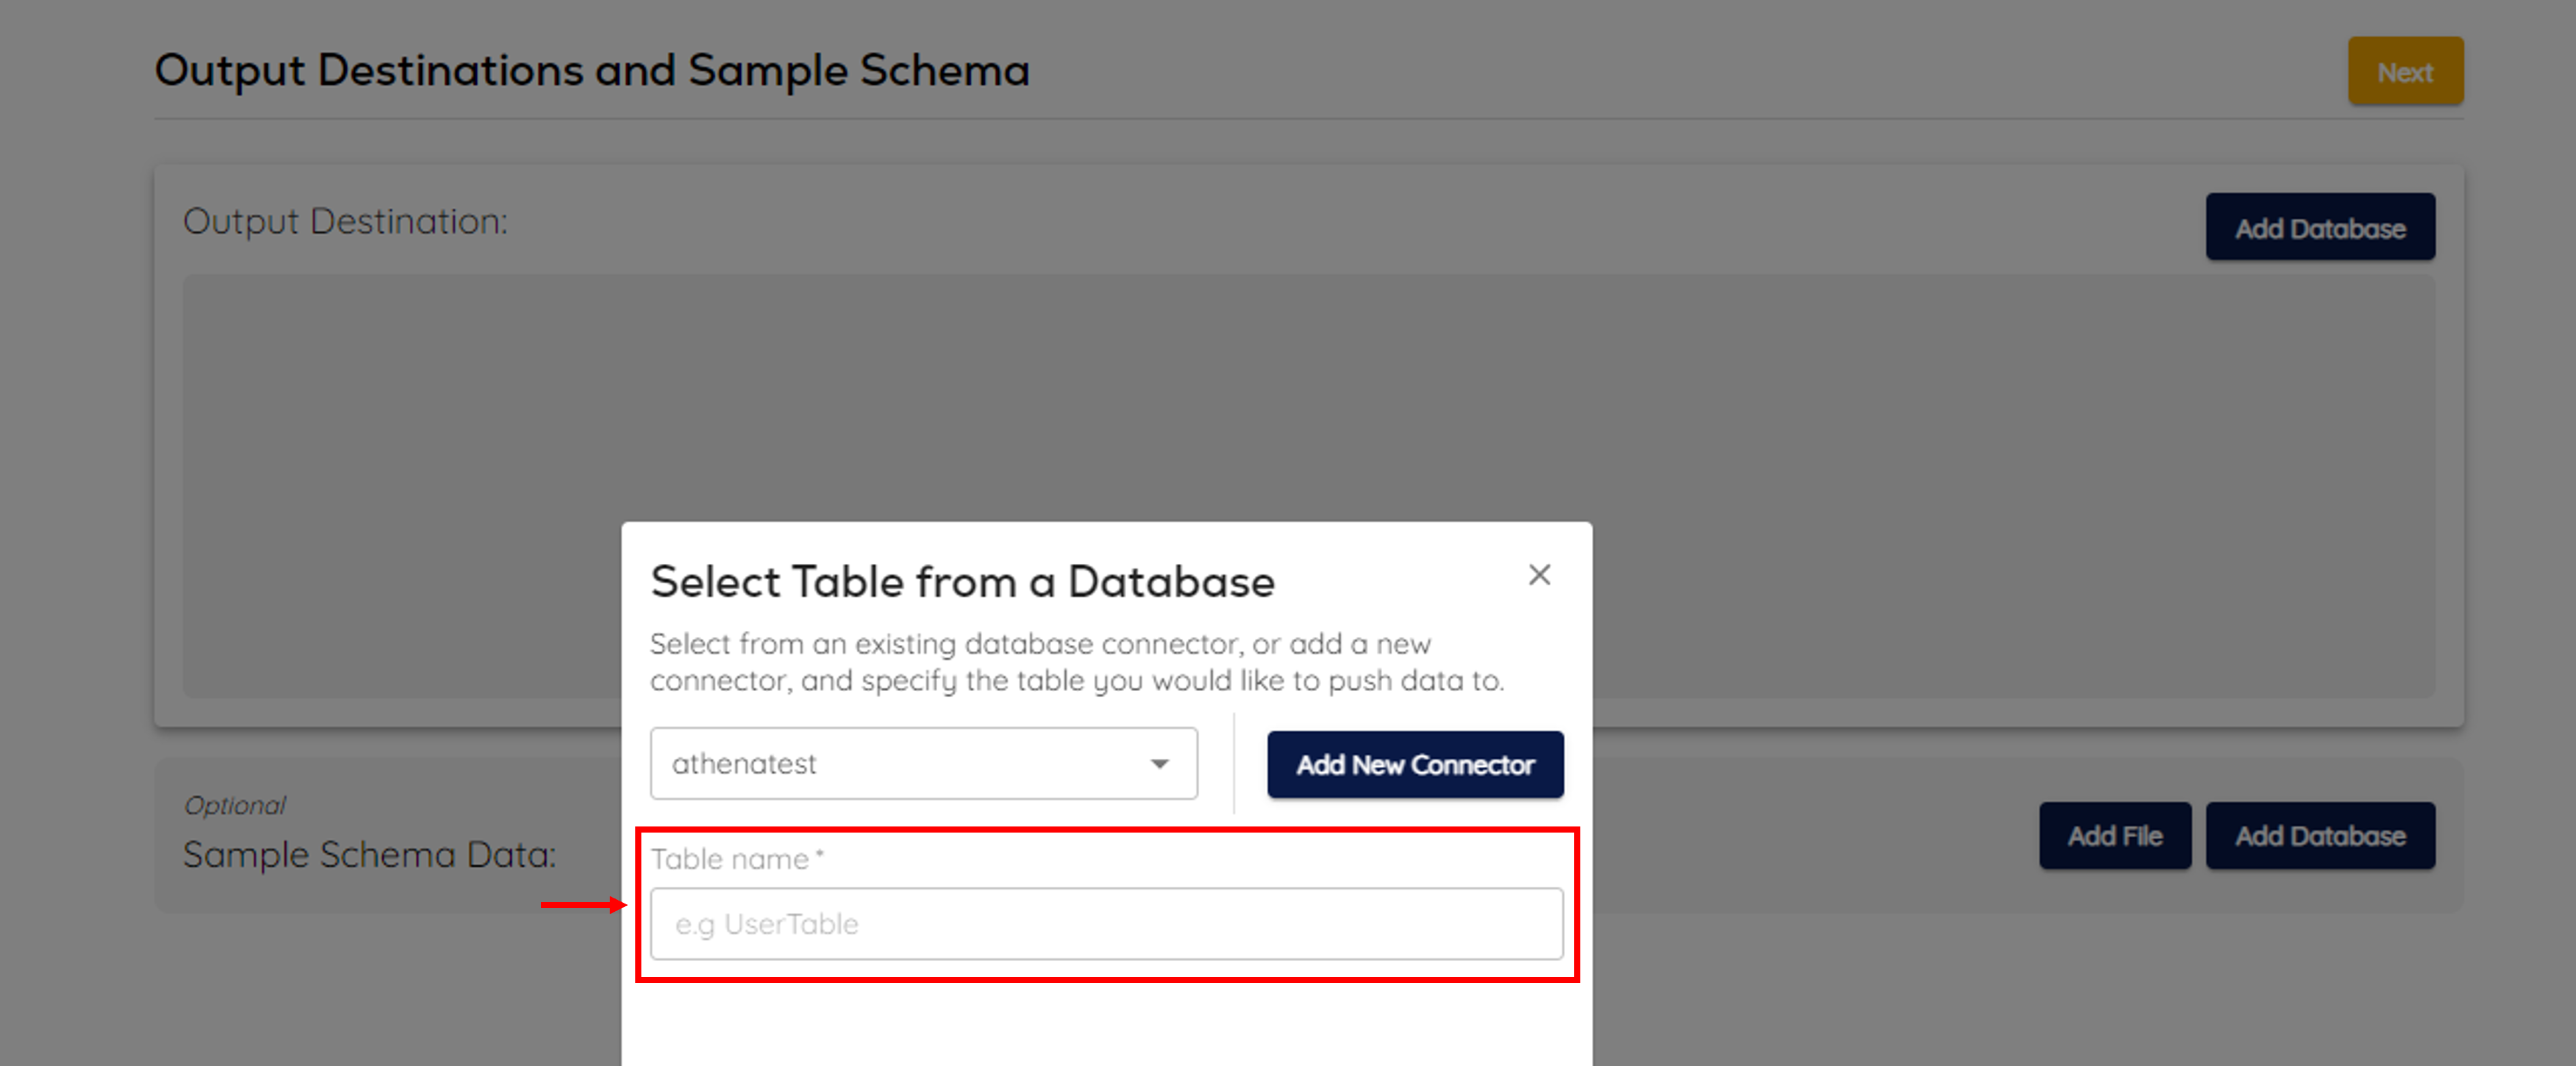Viewport: 2576px width, 1066px height.
Task: Click the red arrow annotation
Action: pyautogui.click(x=583, y=905)
